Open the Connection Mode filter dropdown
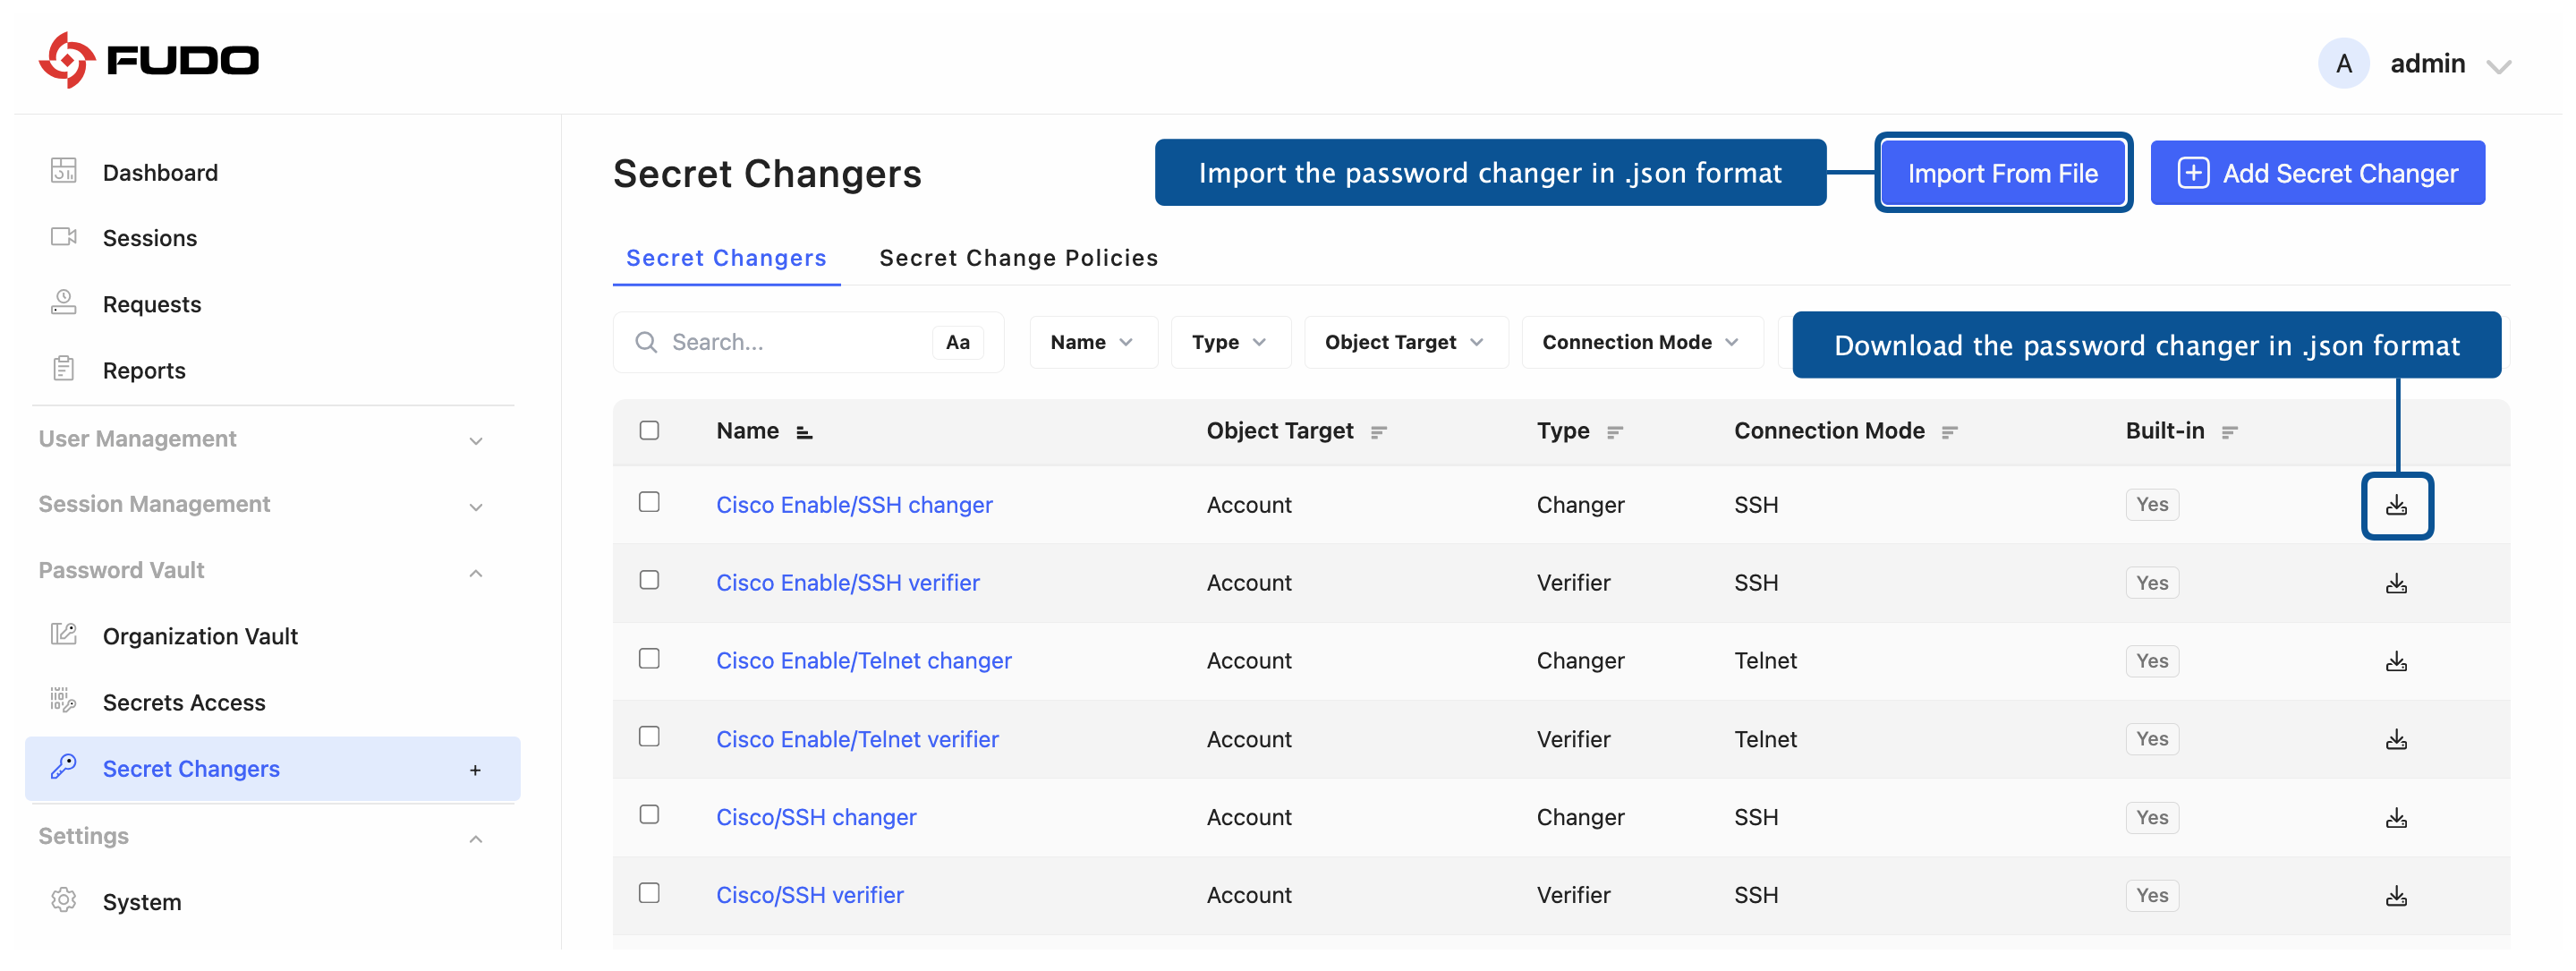This screenshot has width=2576, height=971. pyautogui.click(x=1641, y=342)
